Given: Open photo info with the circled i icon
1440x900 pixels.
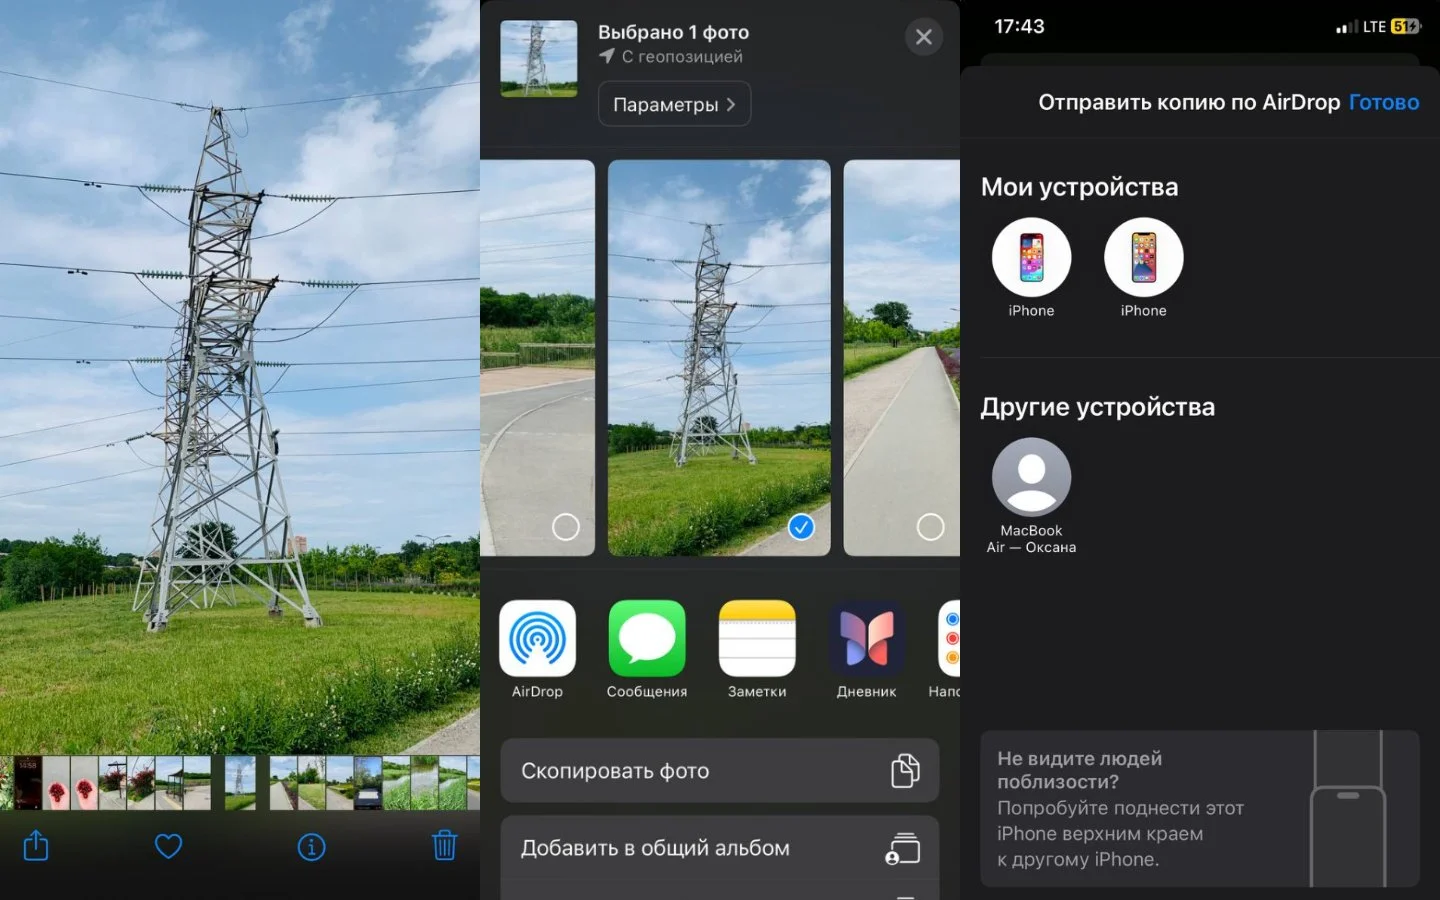Looking at the screenshot, I should (x=311, y=847).
